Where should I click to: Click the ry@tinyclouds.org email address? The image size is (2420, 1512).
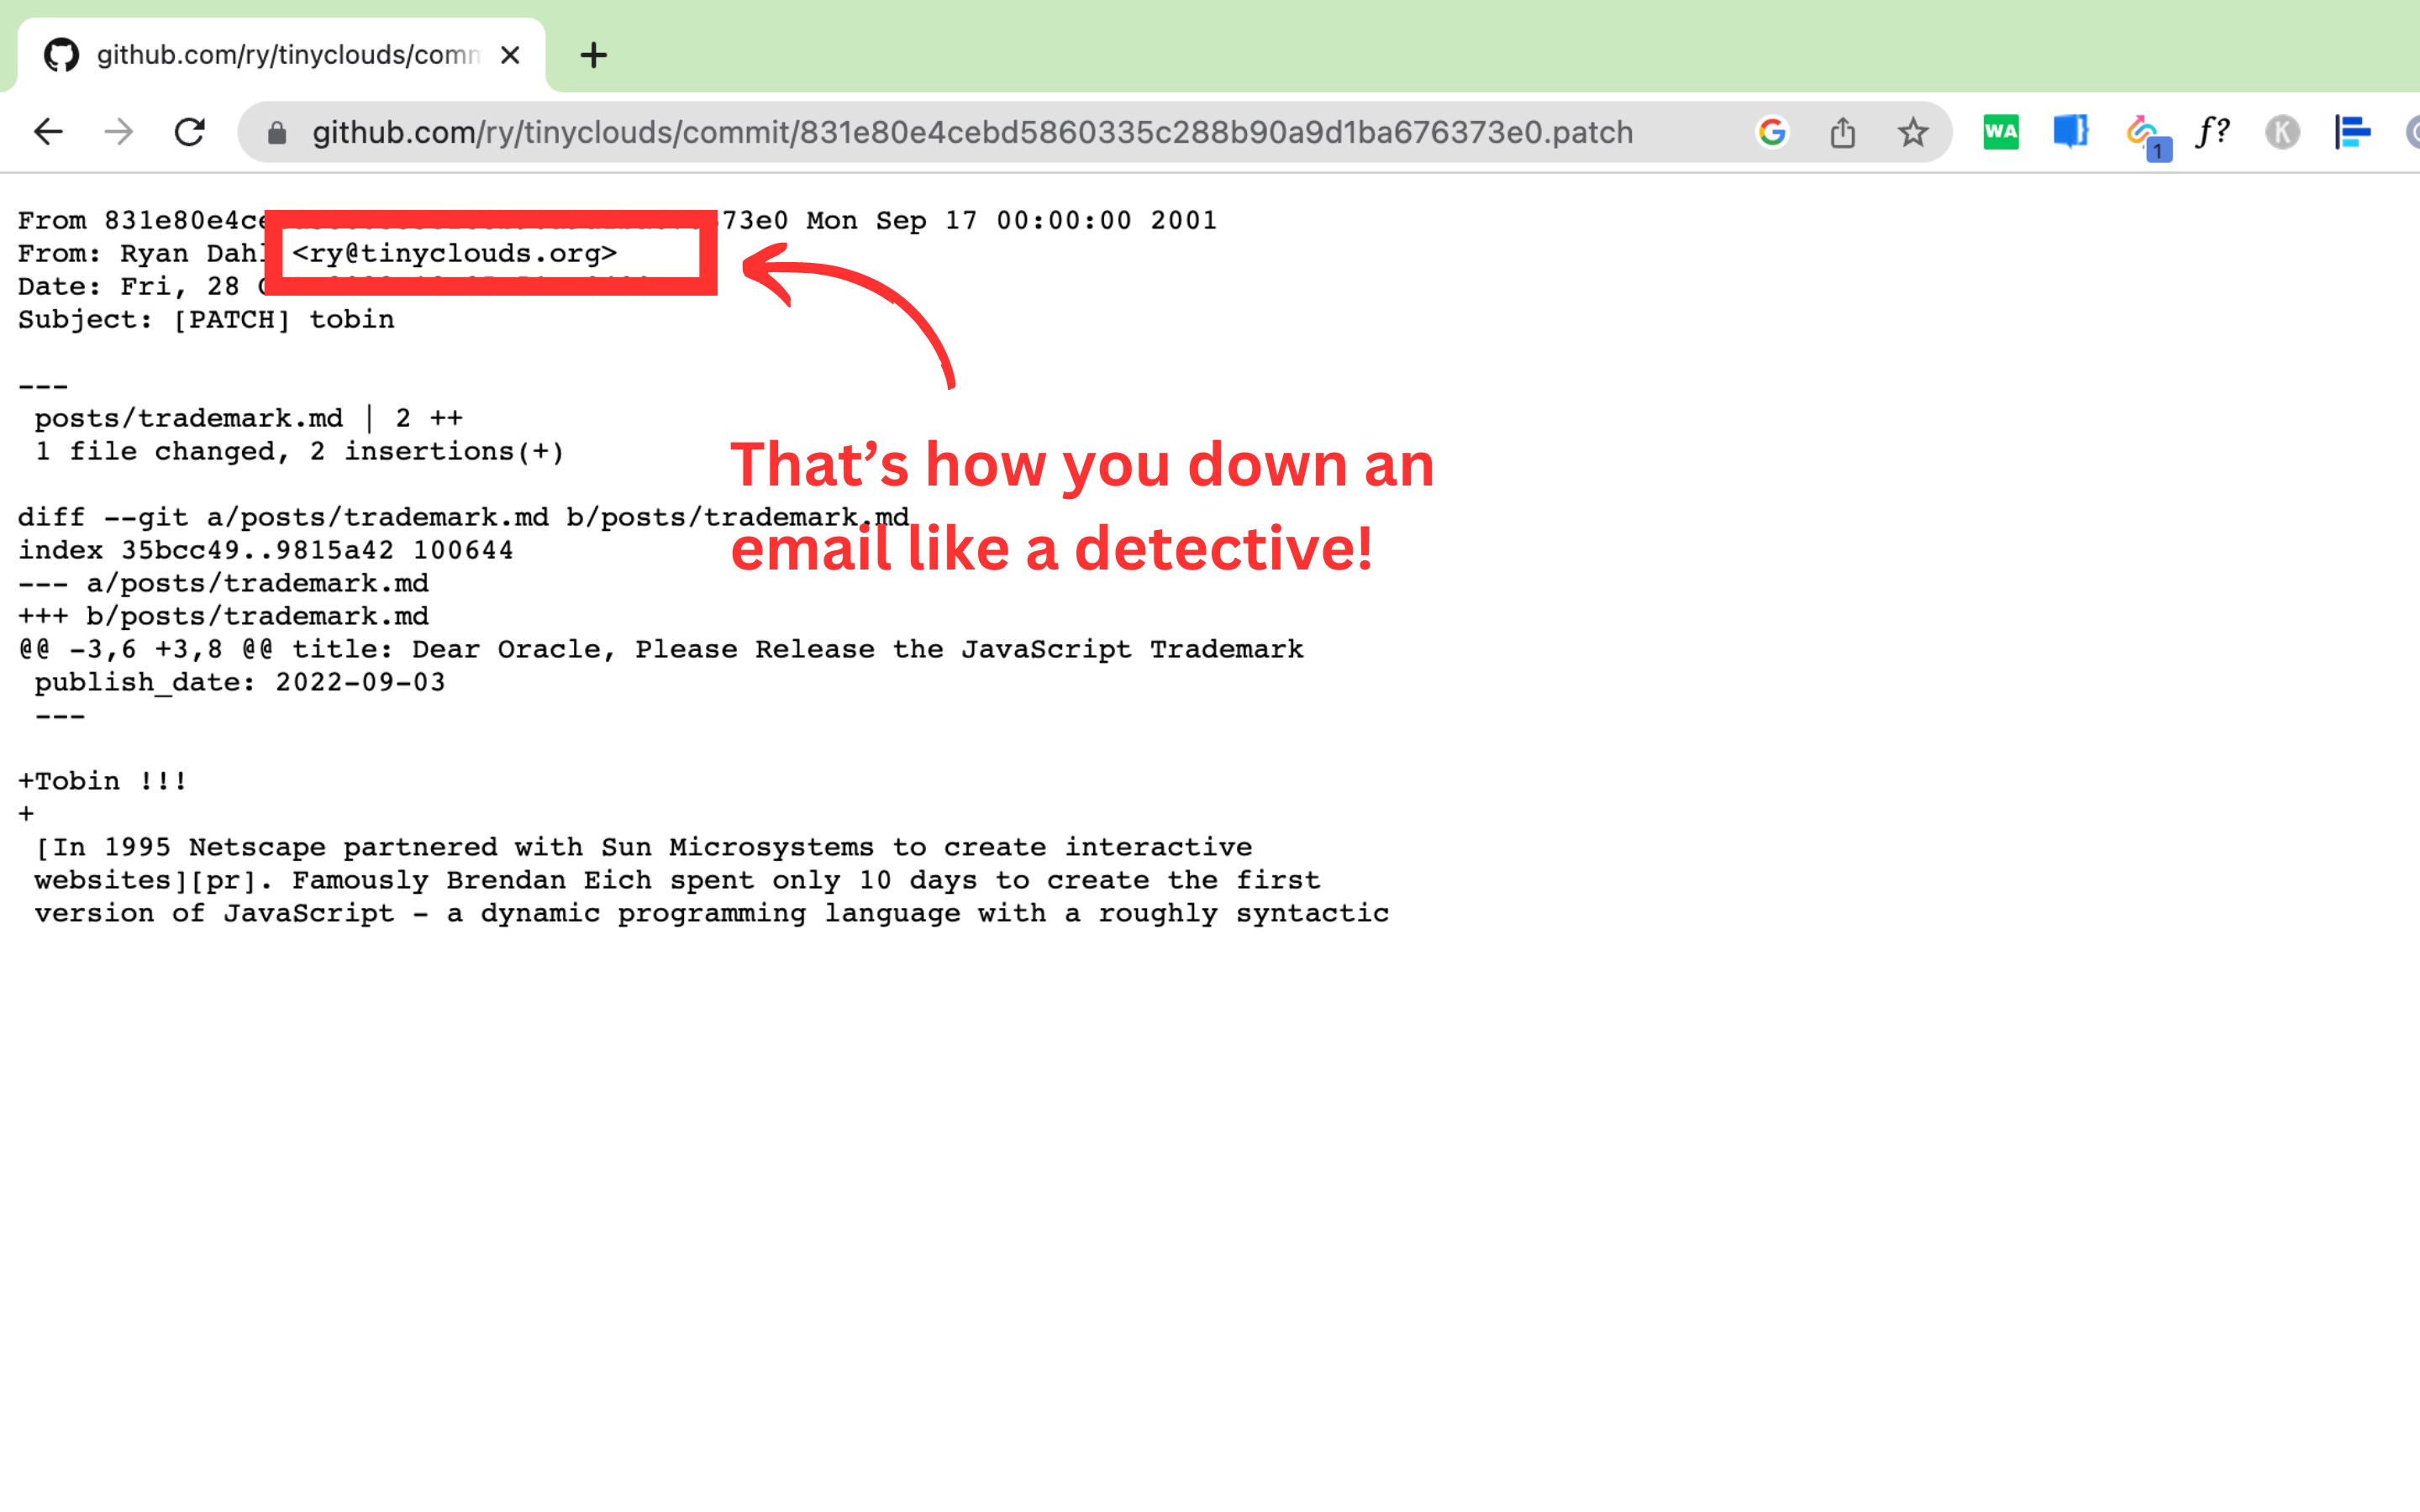455,253
